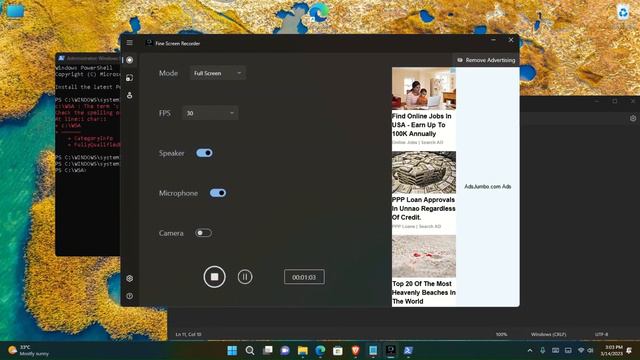The image size is (640, 360).
Task: Minimize the Fine Screen Recorder window
Action: tap(493, 40)
